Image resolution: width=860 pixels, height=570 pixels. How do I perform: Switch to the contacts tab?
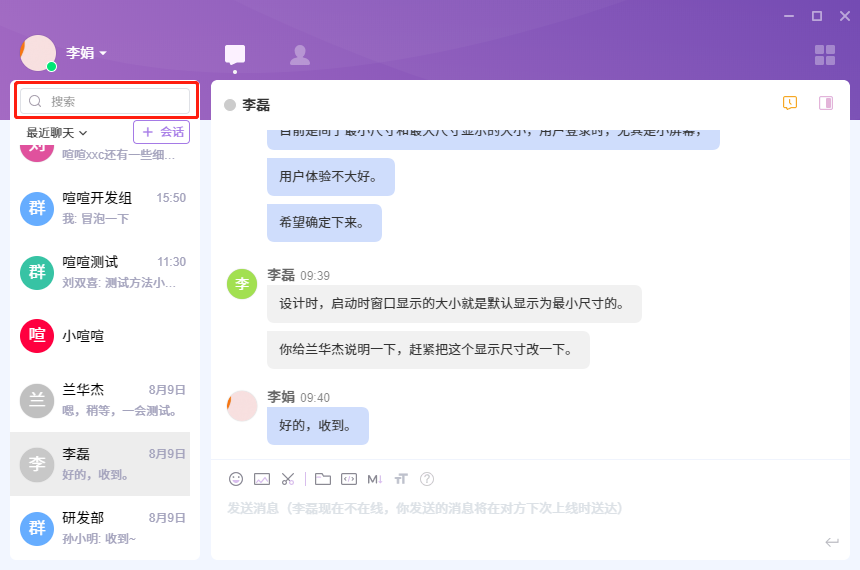(x=299, y=55)
